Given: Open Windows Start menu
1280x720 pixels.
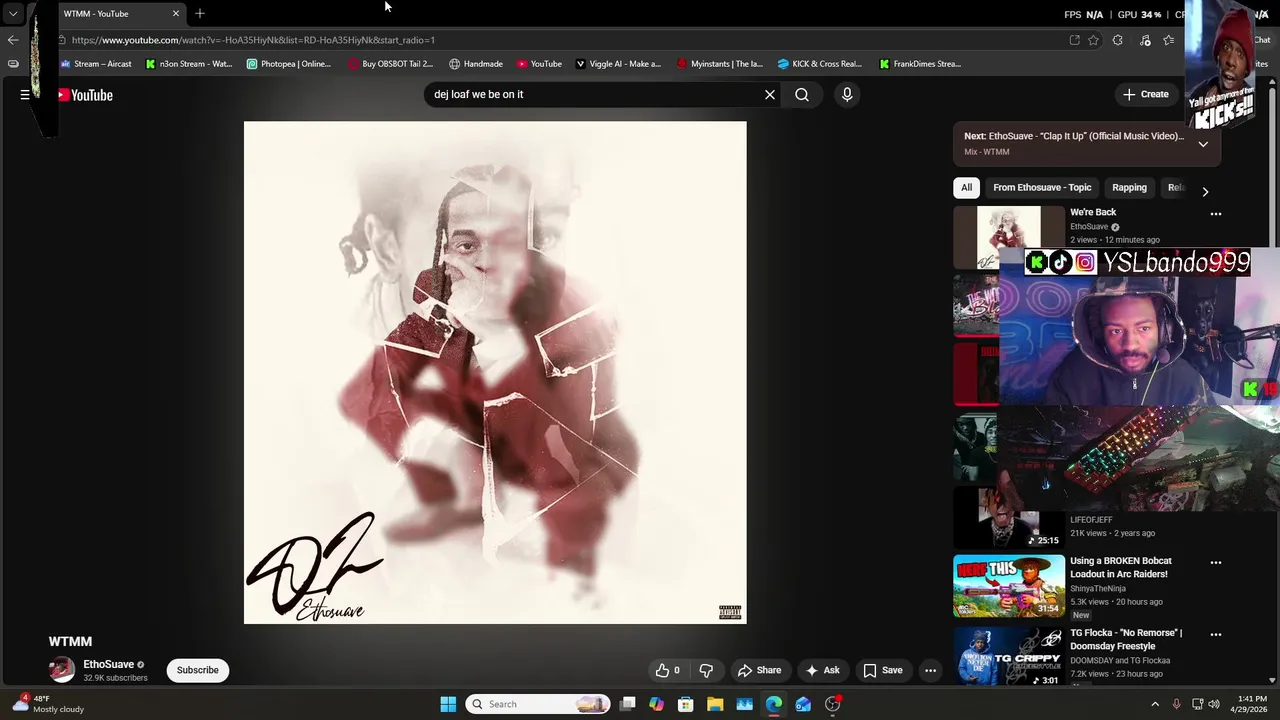Looking at the screenshot, I should point(448,704).
